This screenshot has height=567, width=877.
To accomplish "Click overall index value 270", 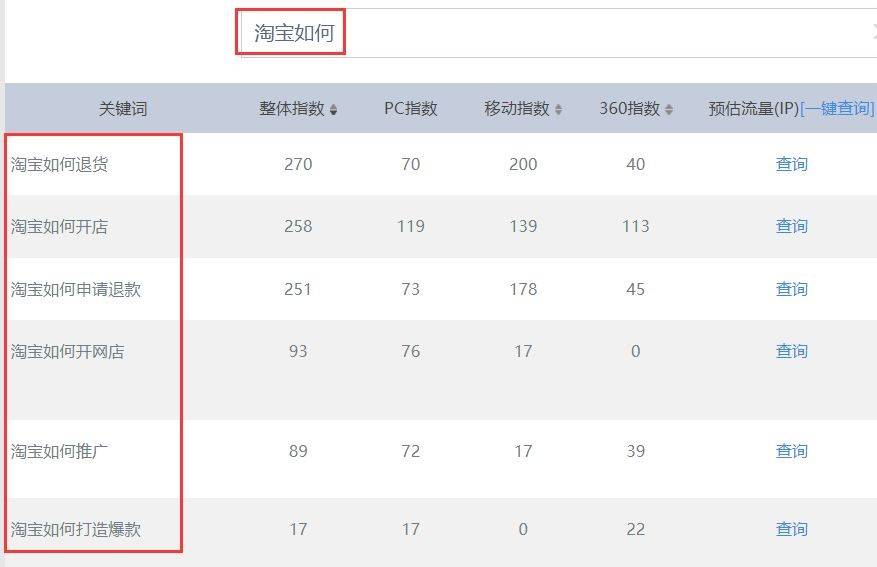I will point(298,164).
